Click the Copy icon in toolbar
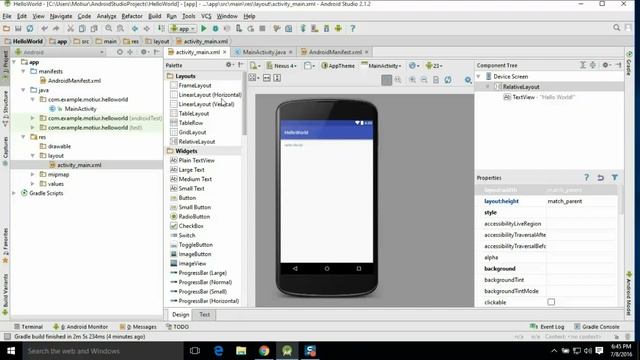Viewport: 640px width, 360px height. pyautogui.click(x=82, y=29)
